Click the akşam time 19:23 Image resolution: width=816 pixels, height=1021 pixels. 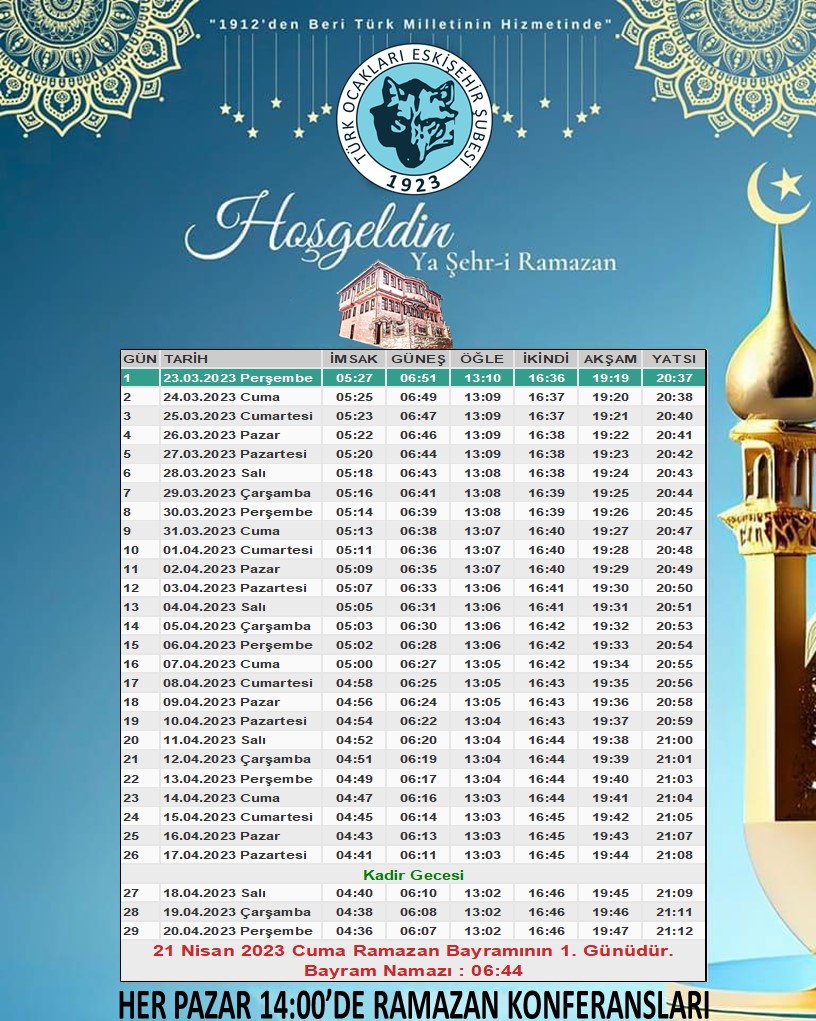(610, 454)
